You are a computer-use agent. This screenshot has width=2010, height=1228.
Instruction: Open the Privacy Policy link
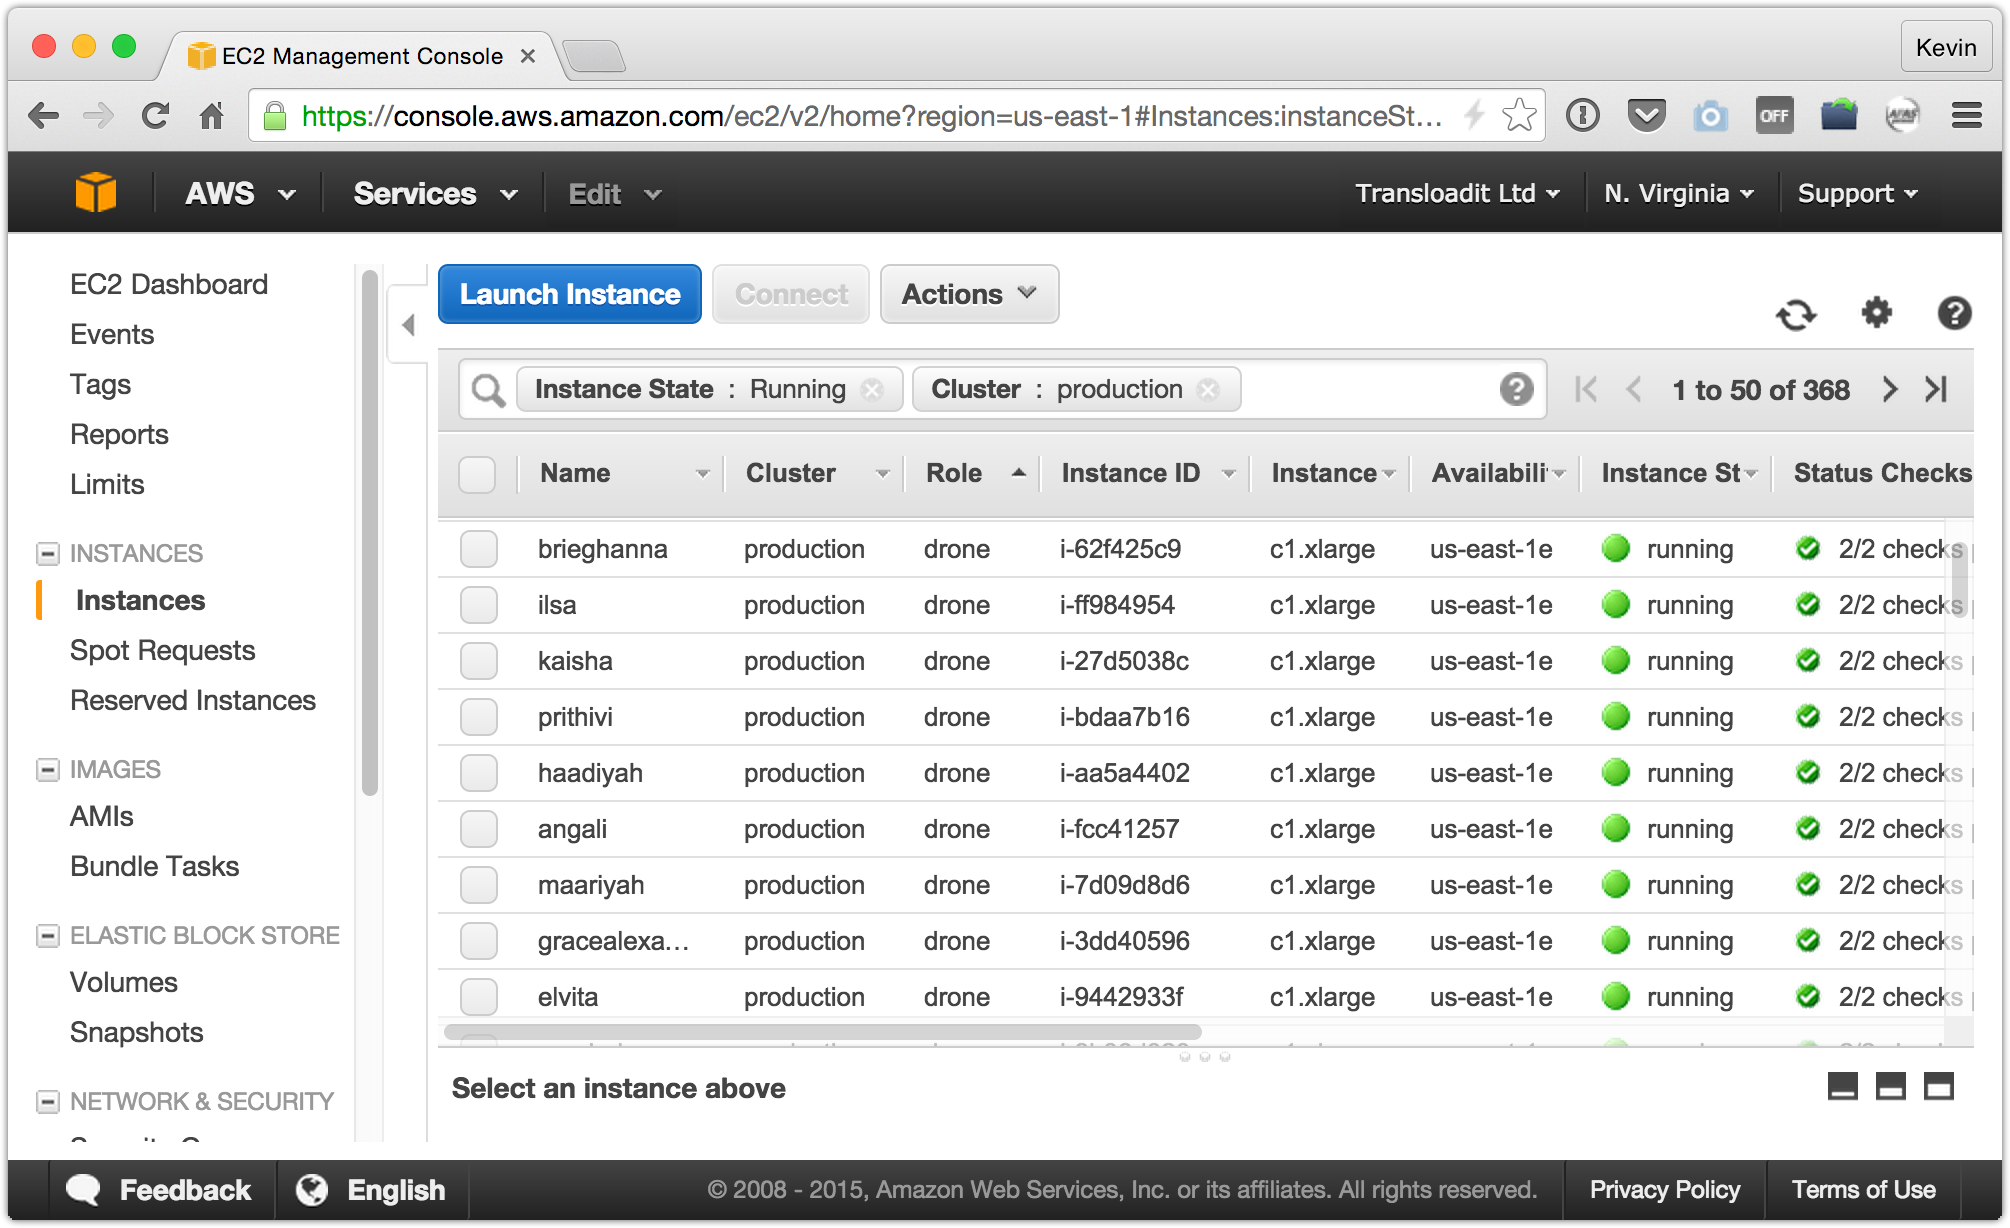click(1664, 1190)
